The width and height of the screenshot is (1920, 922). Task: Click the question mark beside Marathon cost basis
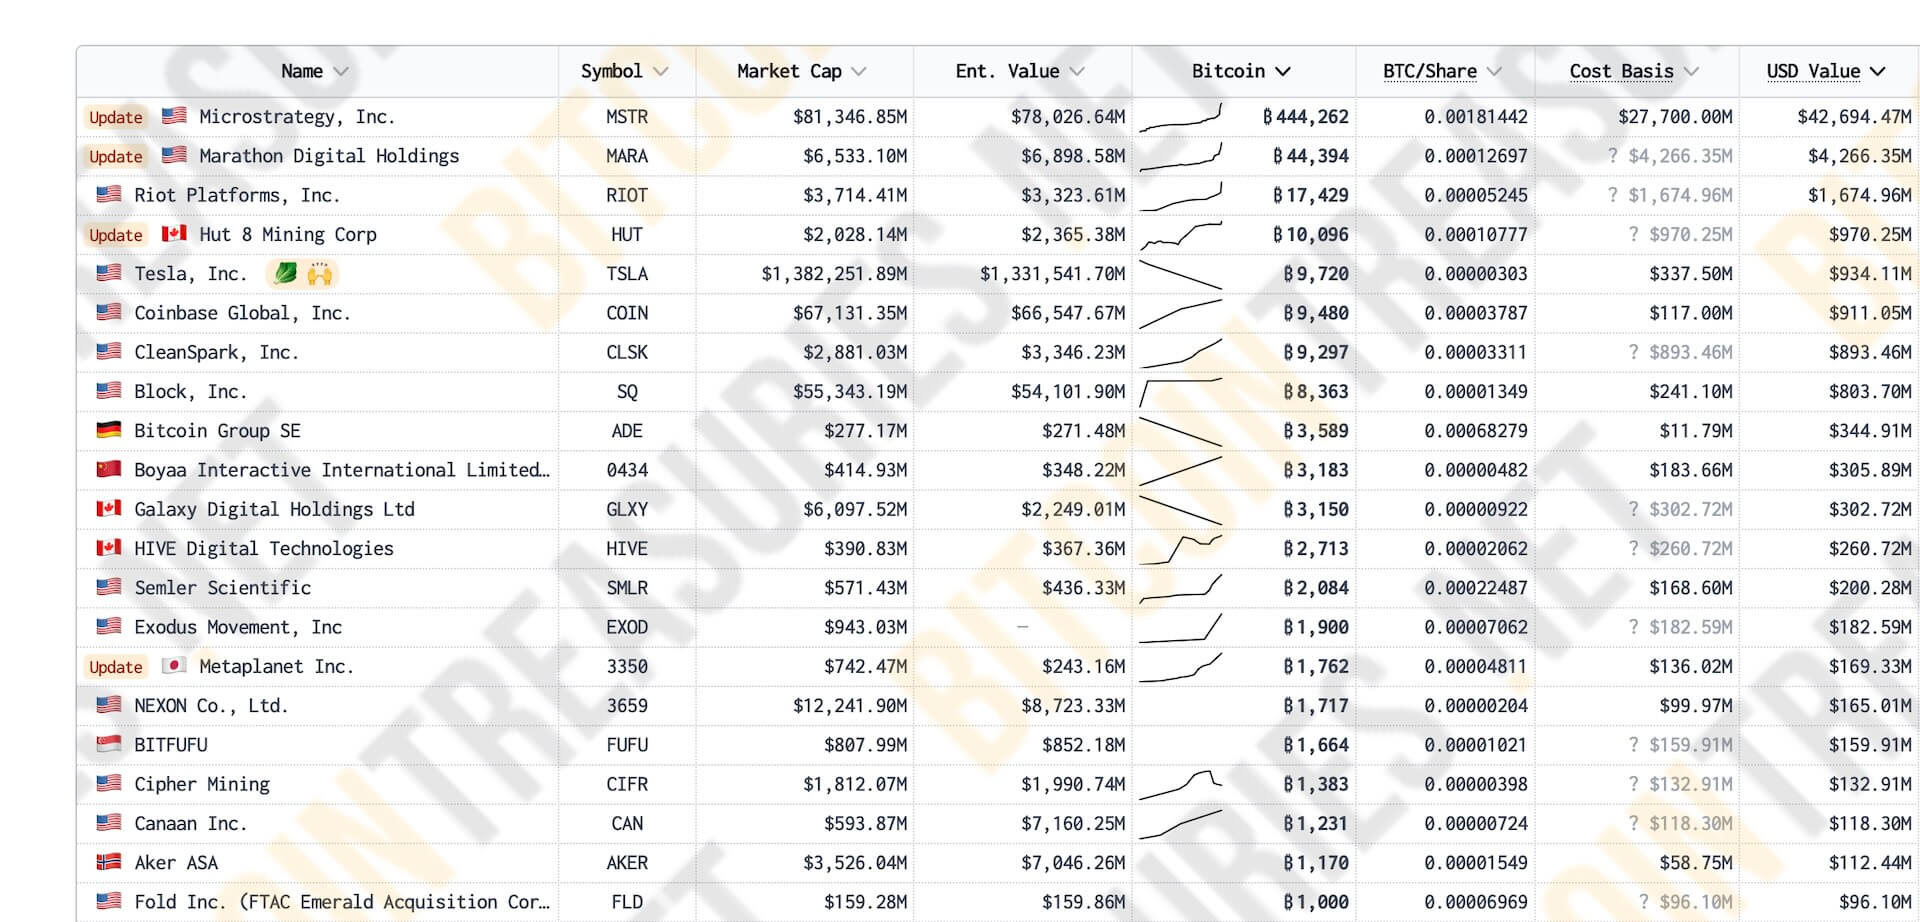[1612, 156]
